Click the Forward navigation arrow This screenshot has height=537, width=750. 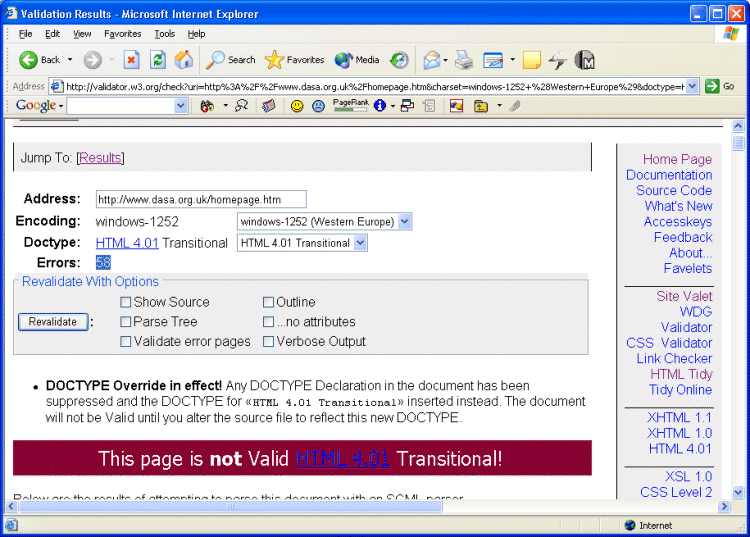(92, 60)
